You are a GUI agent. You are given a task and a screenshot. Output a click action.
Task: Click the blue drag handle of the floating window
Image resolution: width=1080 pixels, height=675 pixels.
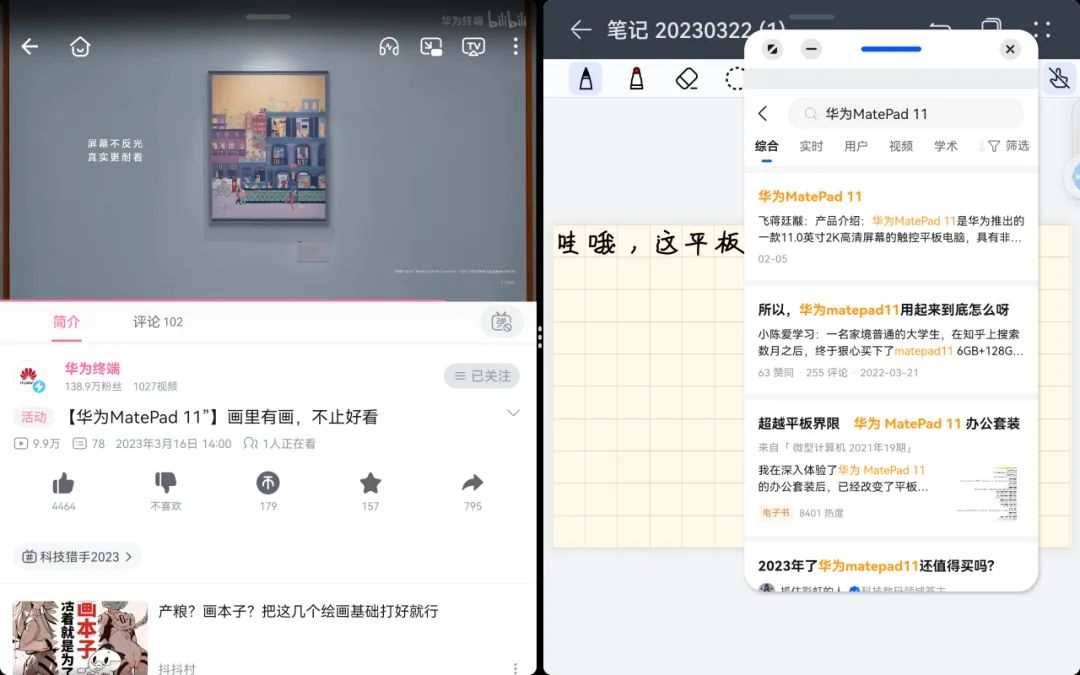coord(890,49)
